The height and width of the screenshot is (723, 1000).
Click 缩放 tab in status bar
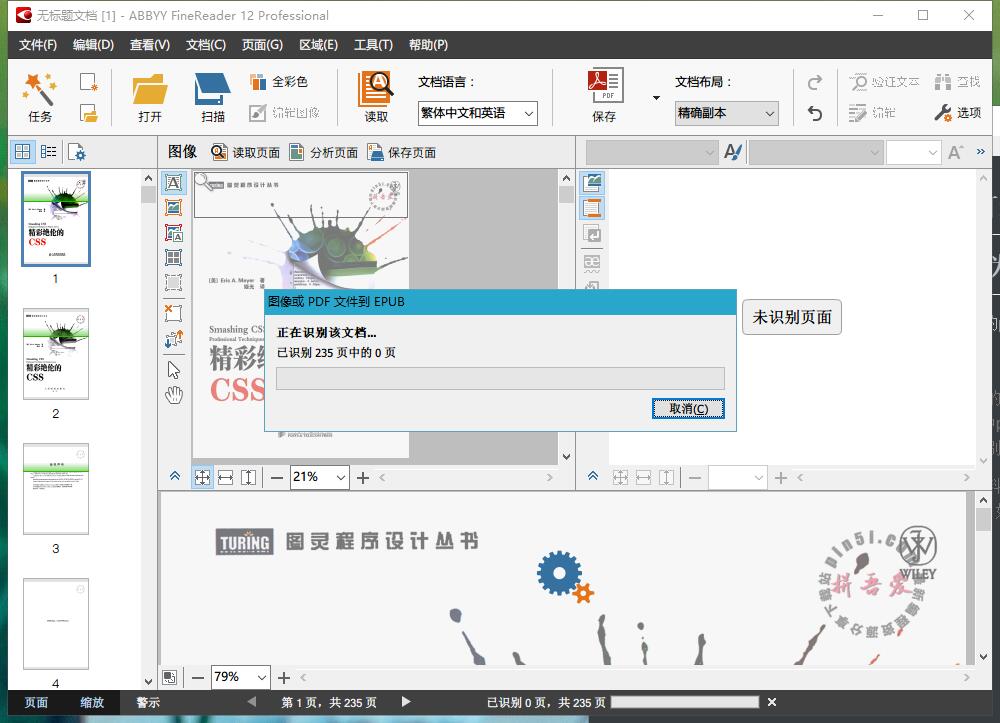click(92, 703)
